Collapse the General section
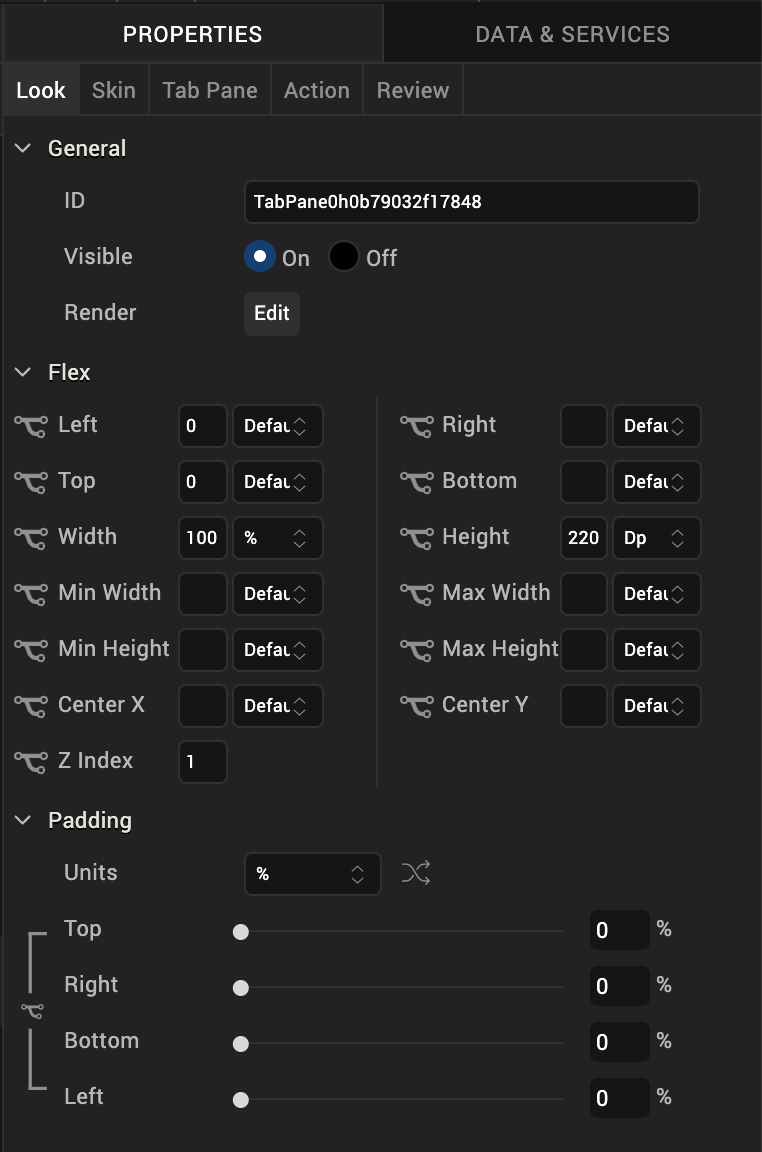This screenshot has width=762, height=1152. (x=23, y=149)
